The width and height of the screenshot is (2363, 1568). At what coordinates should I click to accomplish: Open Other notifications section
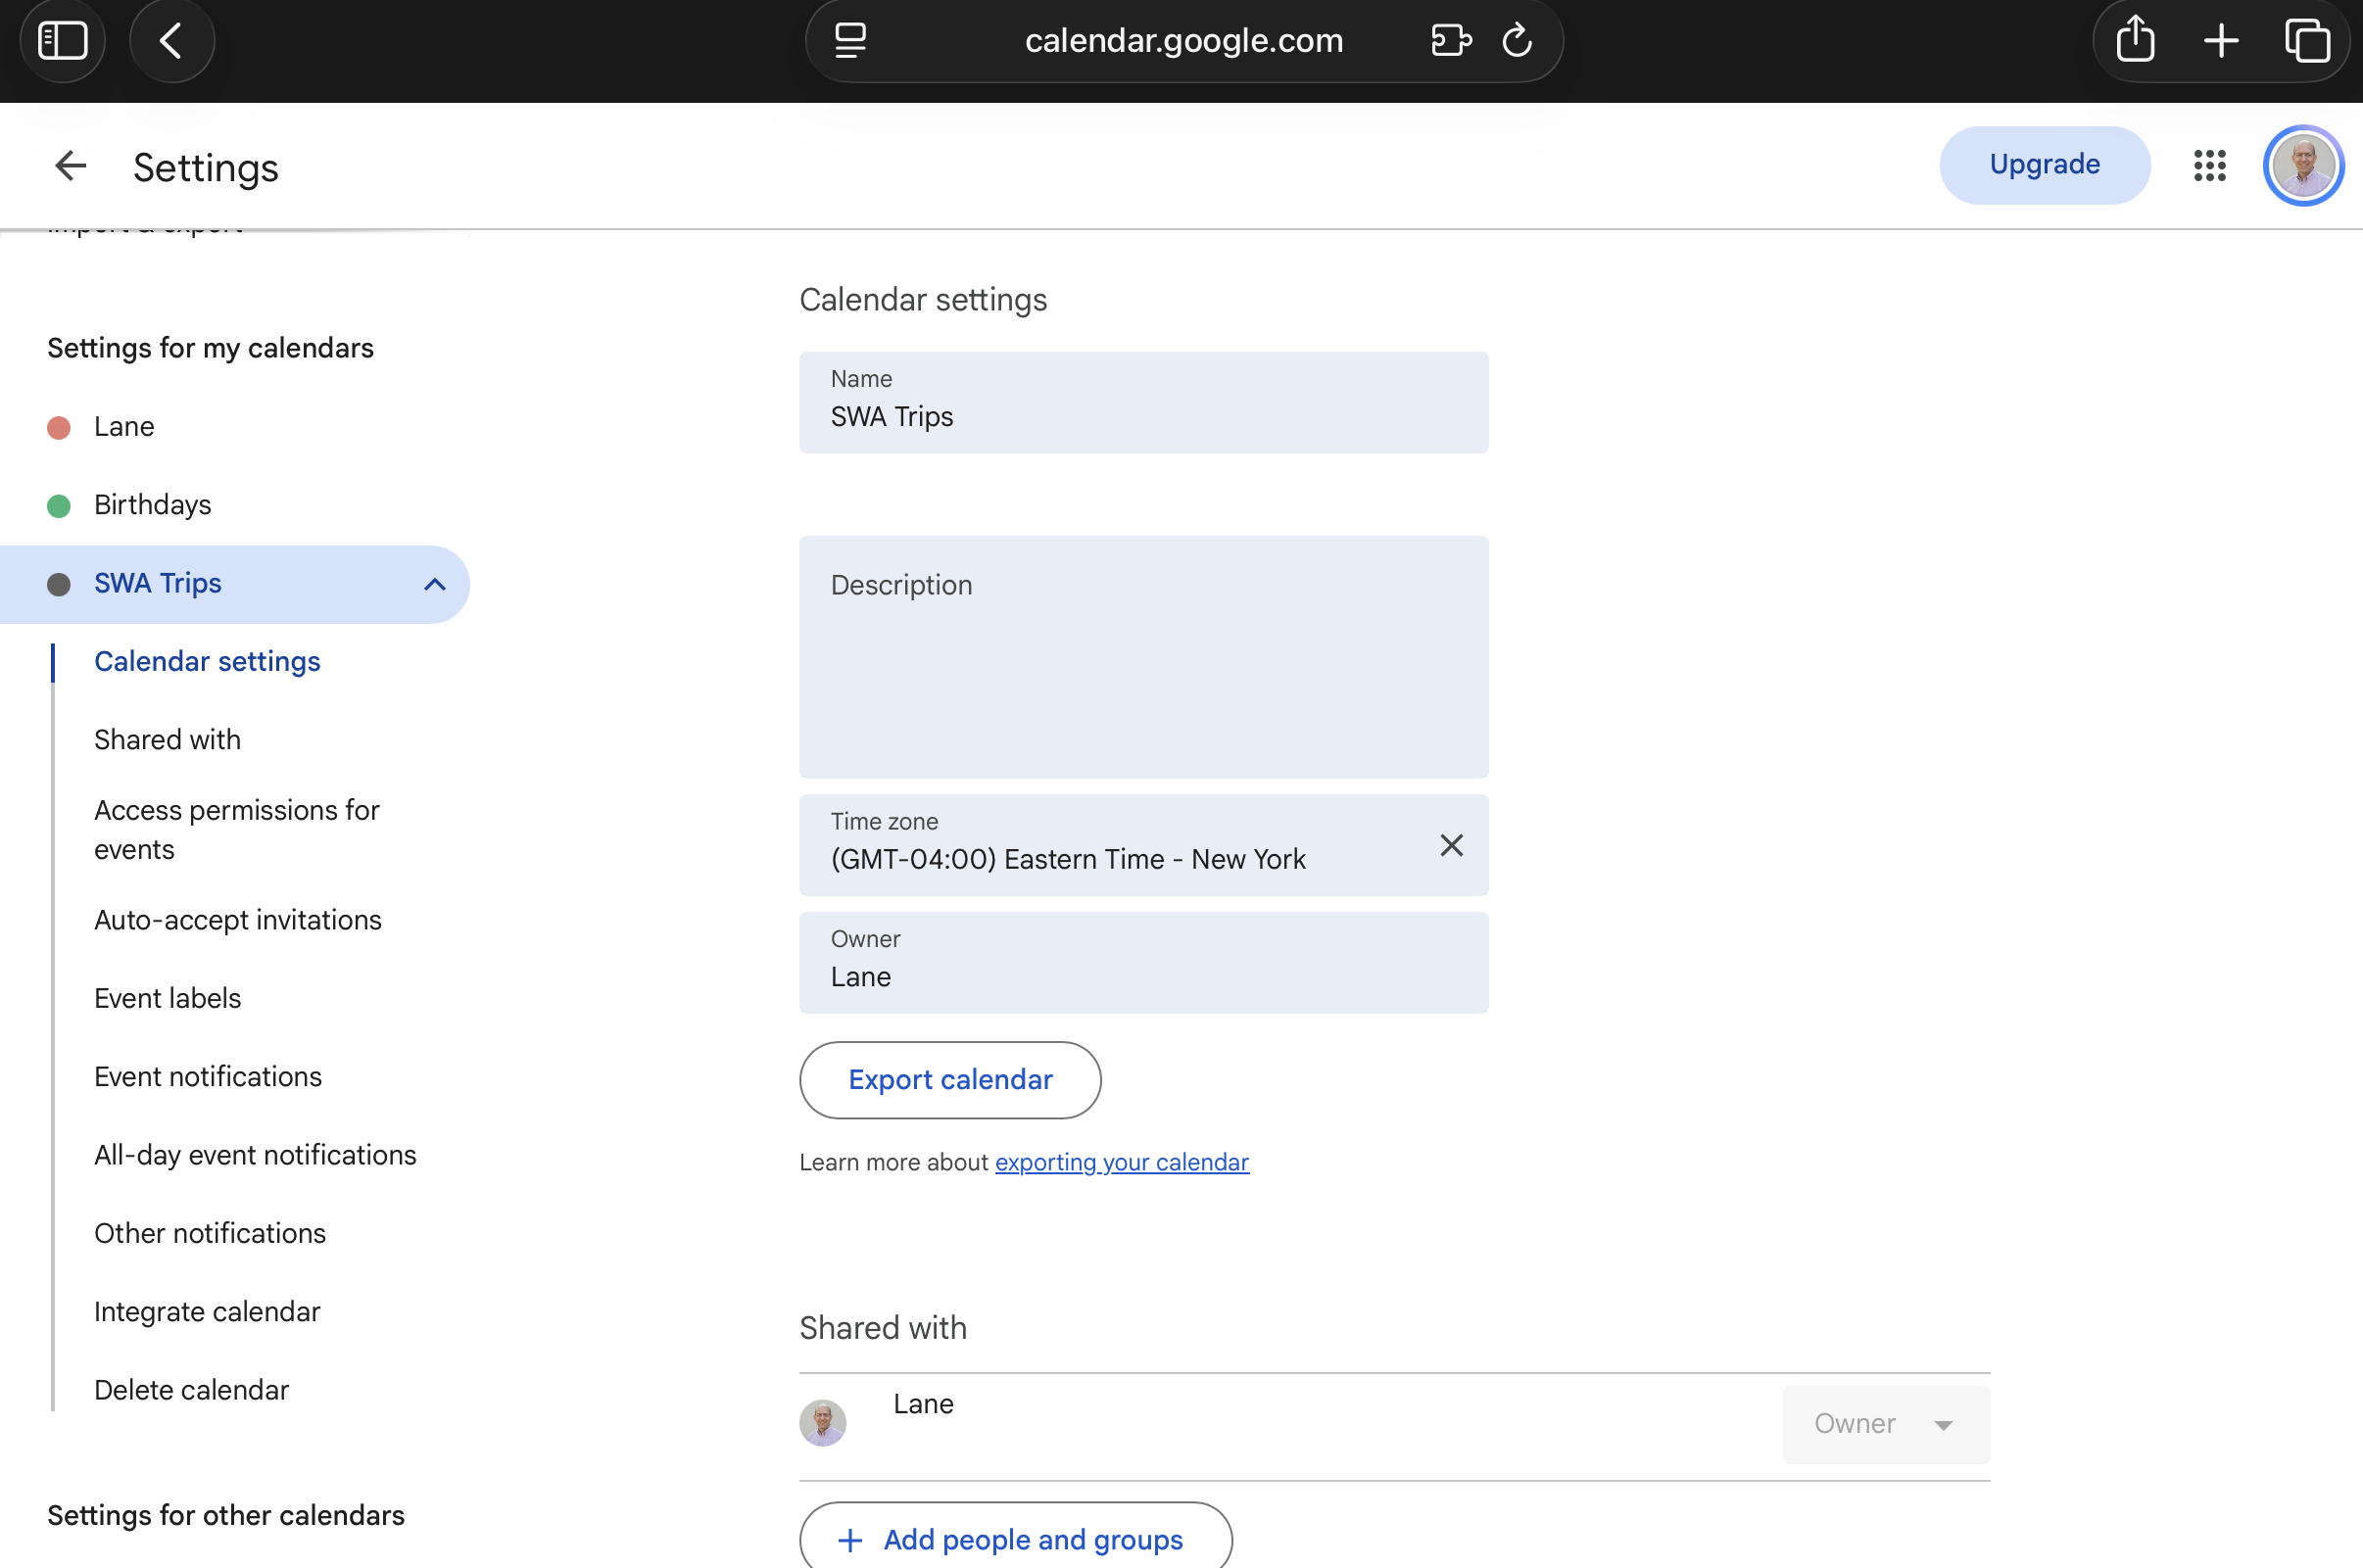point(210,1233)
